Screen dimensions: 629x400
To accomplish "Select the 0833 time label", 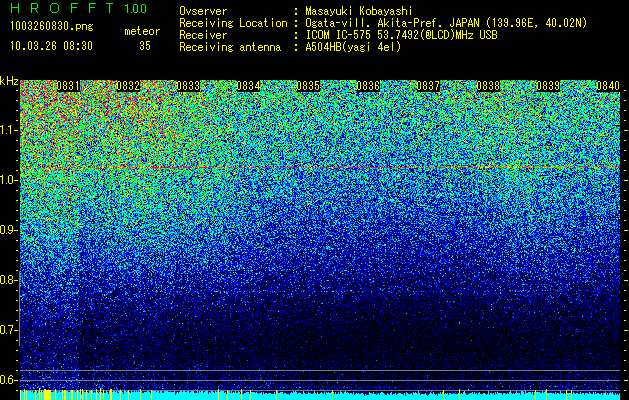I will tap(189, 86).
